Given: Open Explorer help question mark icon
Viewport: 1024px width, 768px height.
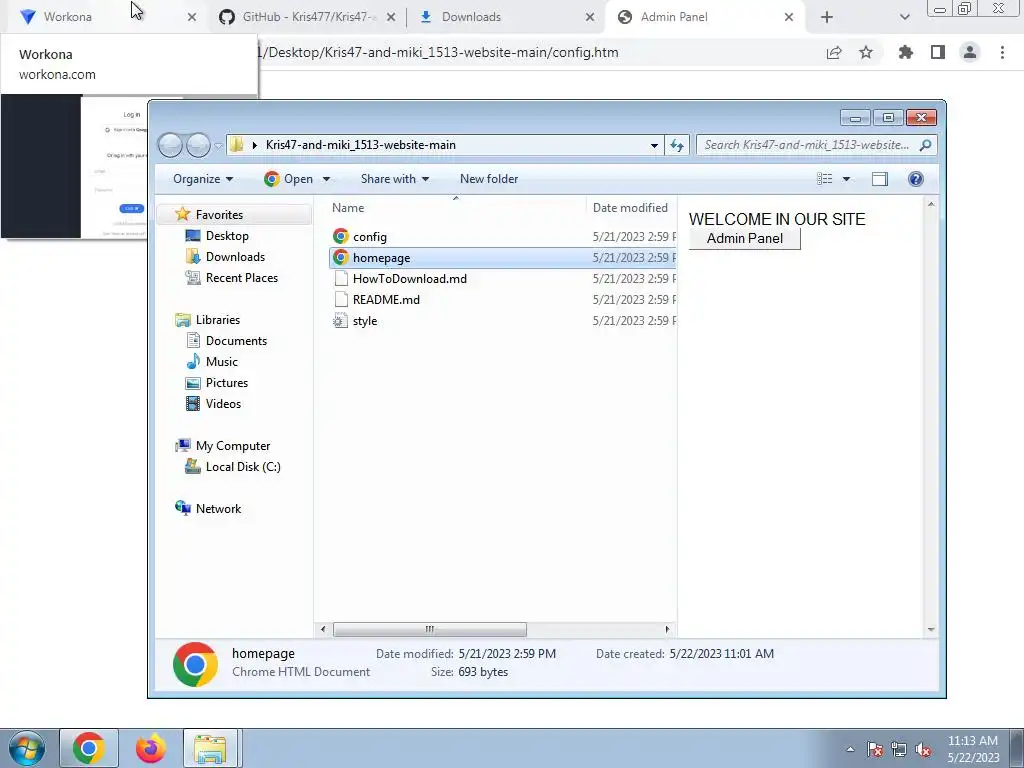Looking at the screenshot, I should pos(916,179).
